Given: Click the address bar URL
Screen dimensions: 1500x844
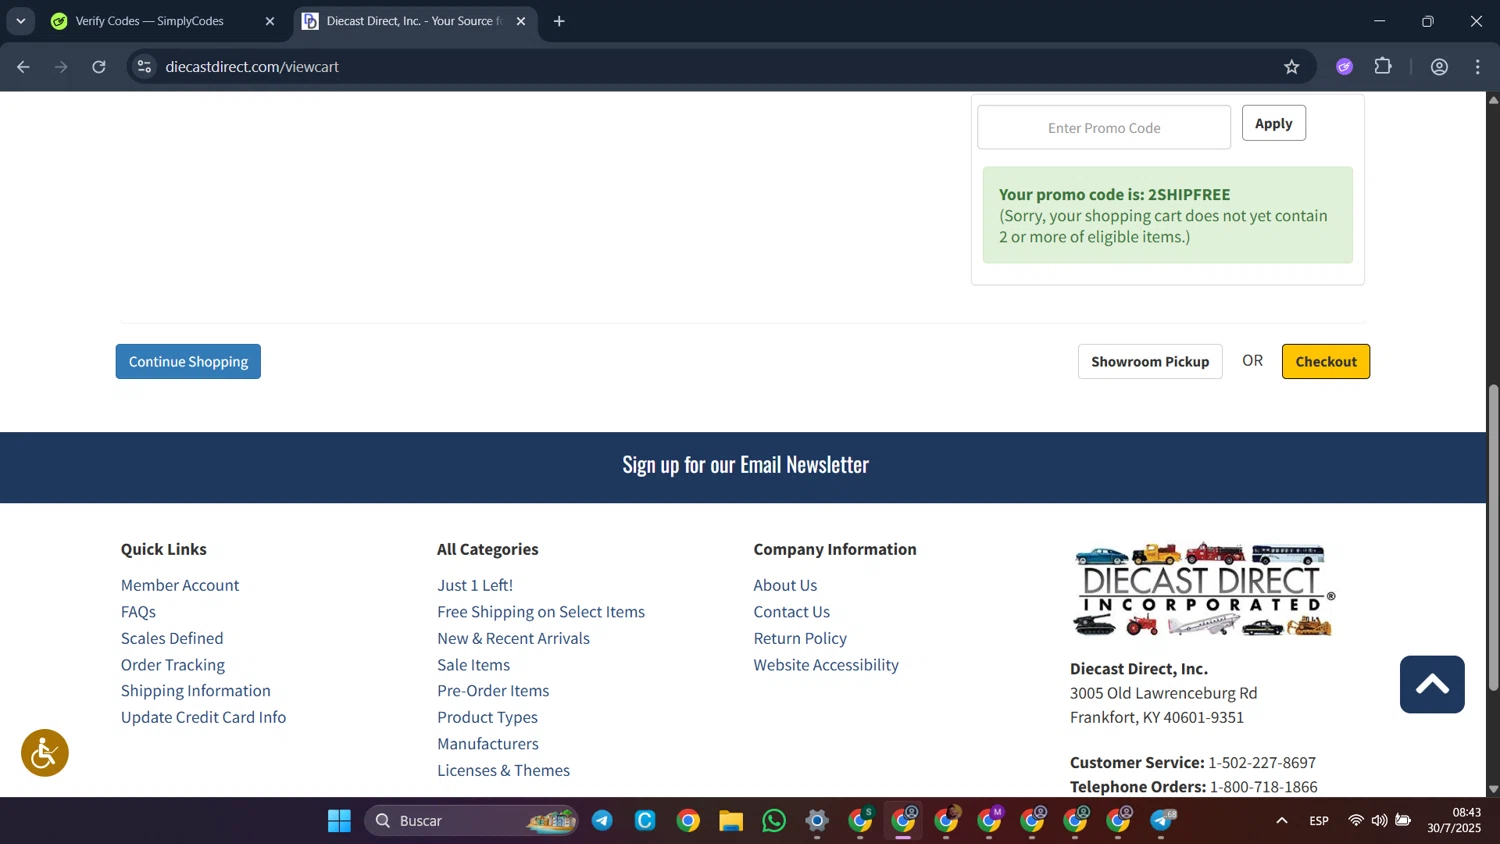Looking at the screenshot, I should (252, 67).
